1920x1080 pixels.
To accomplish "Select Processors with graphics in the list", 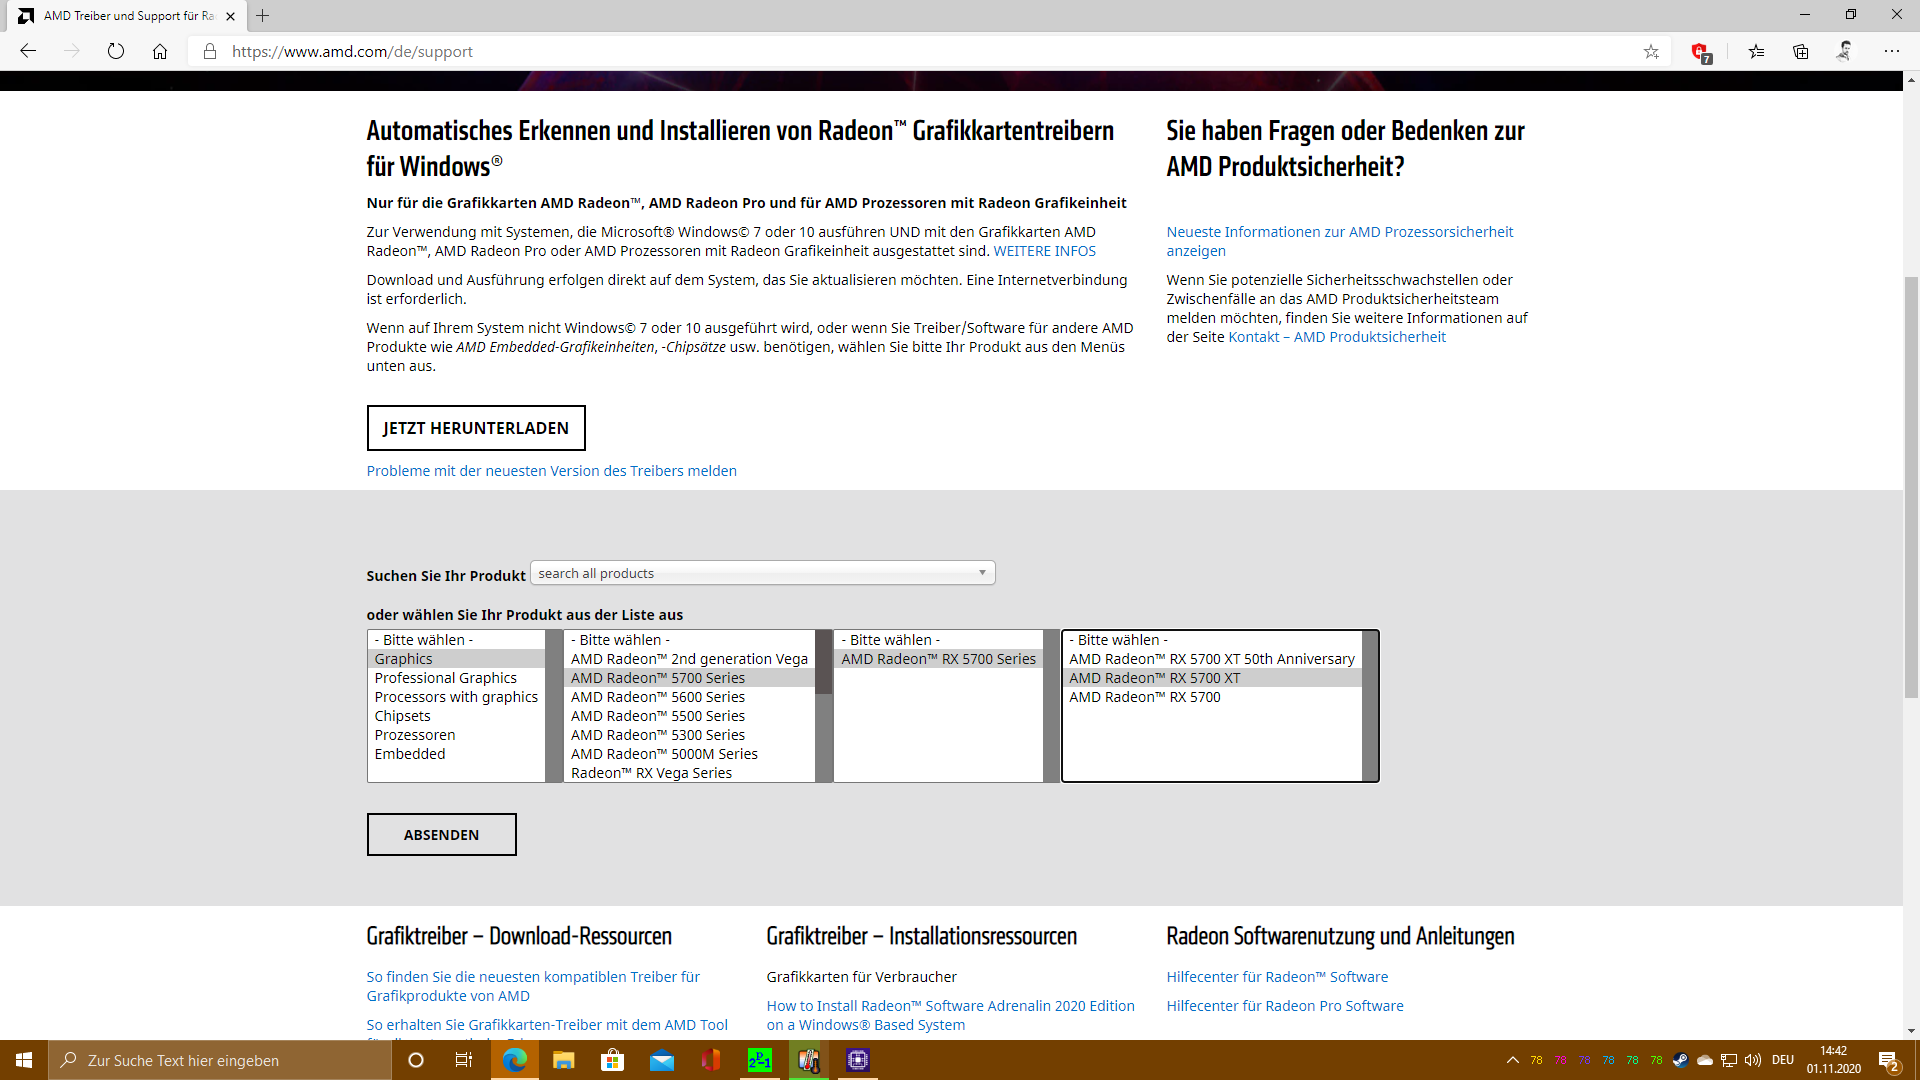I will pyautogui.click(x=457, y=697).
